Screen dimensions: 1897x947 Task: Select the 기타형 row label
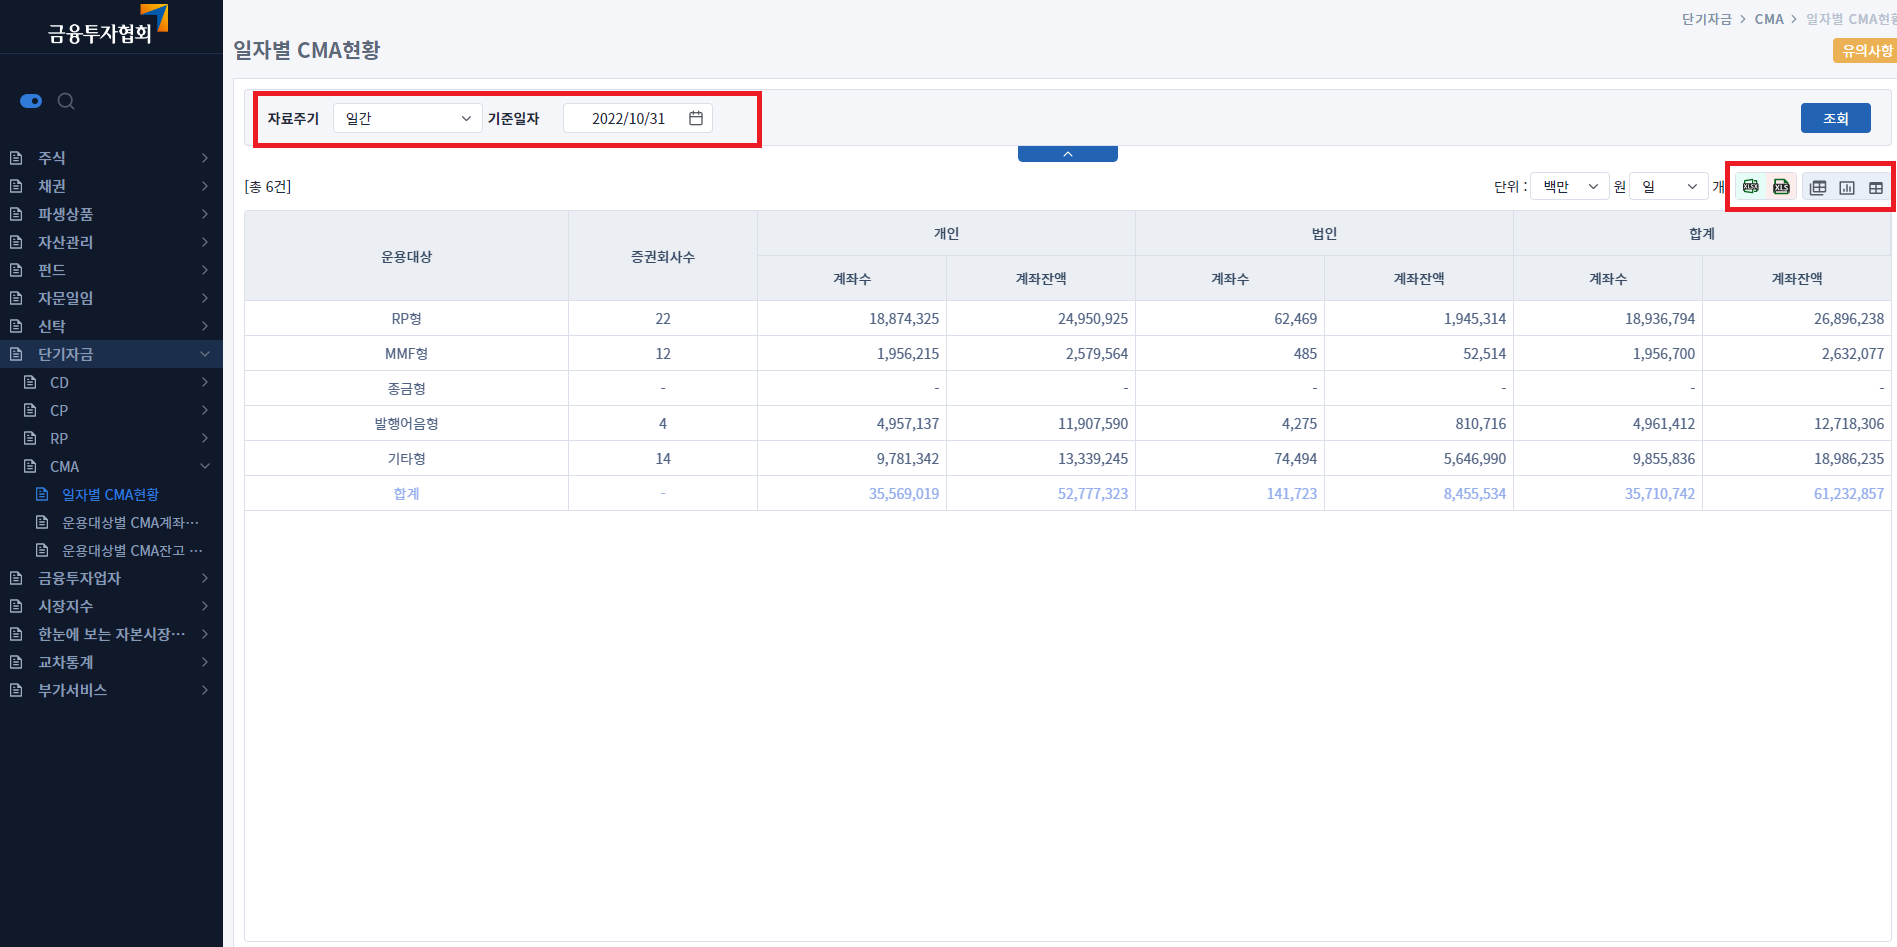coord(406,458)
